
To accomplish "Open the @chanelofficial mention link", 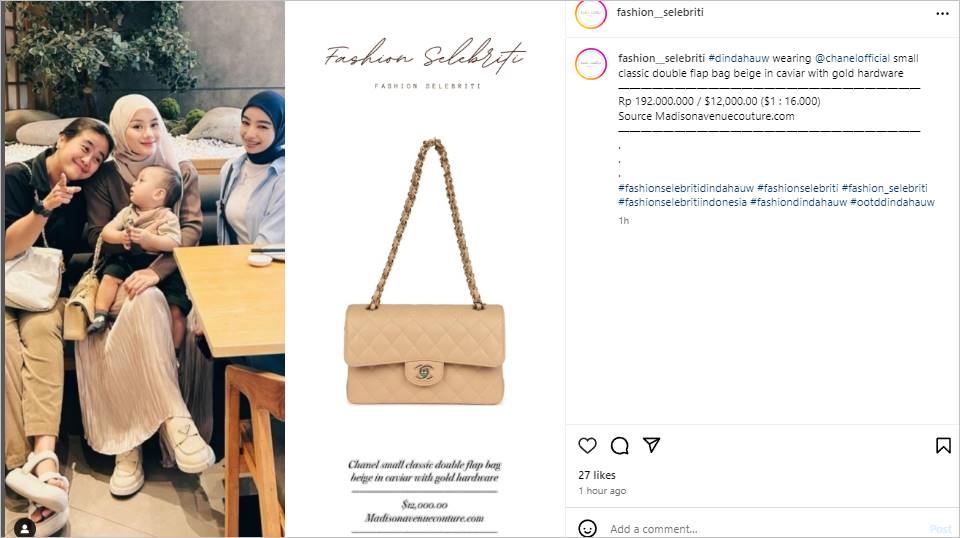I will click(x=852, y=58).
